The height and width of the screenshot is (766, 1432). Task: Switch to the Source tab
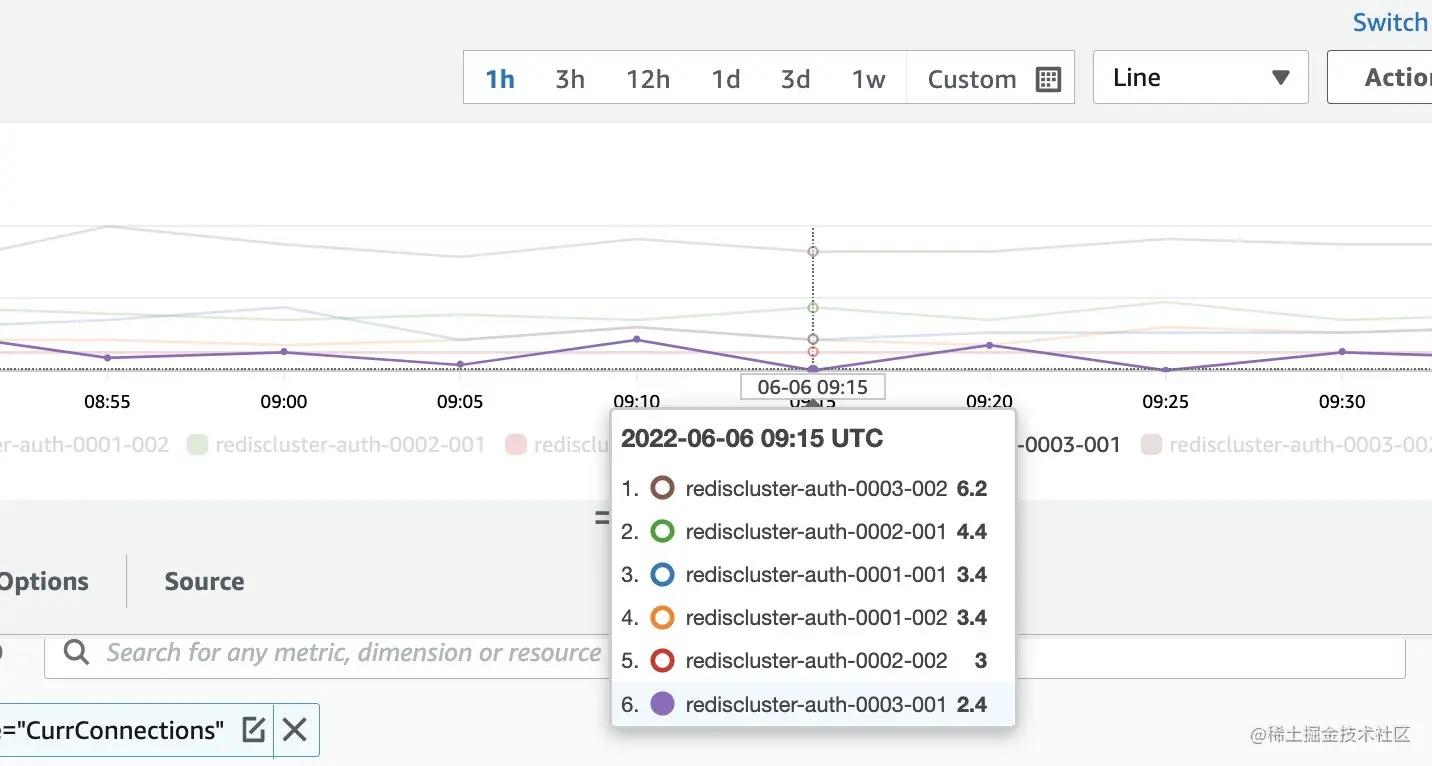click(x=204, y=581)
